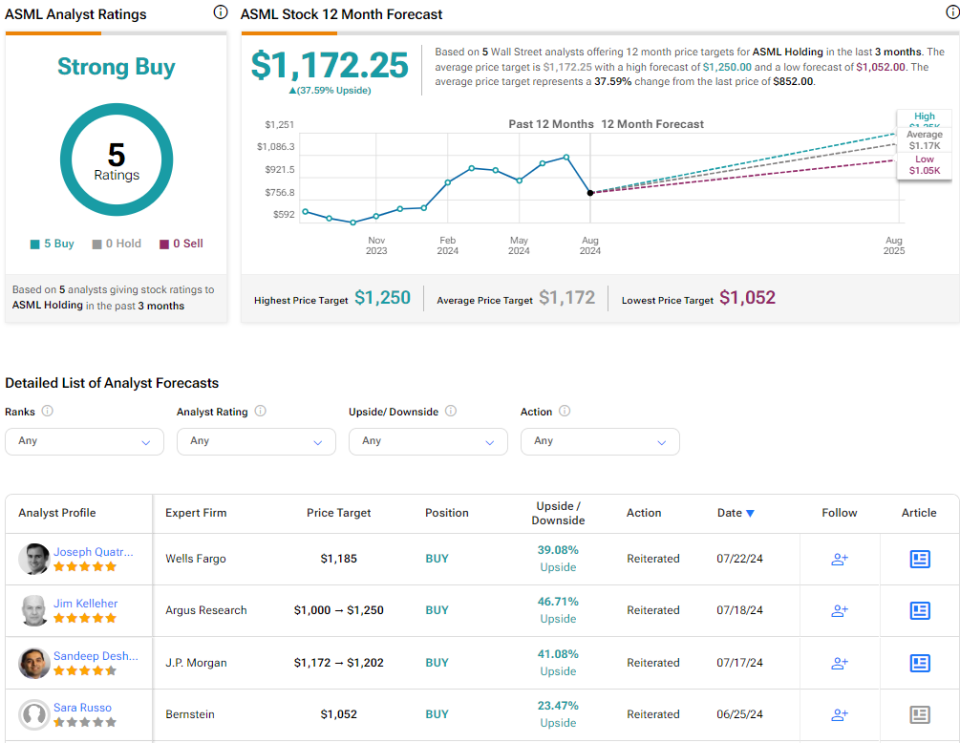The width and height of the screenshot is (960, 743).
Task: Click Joseph Quatrochi's profile photo
Action: (34, 558)
